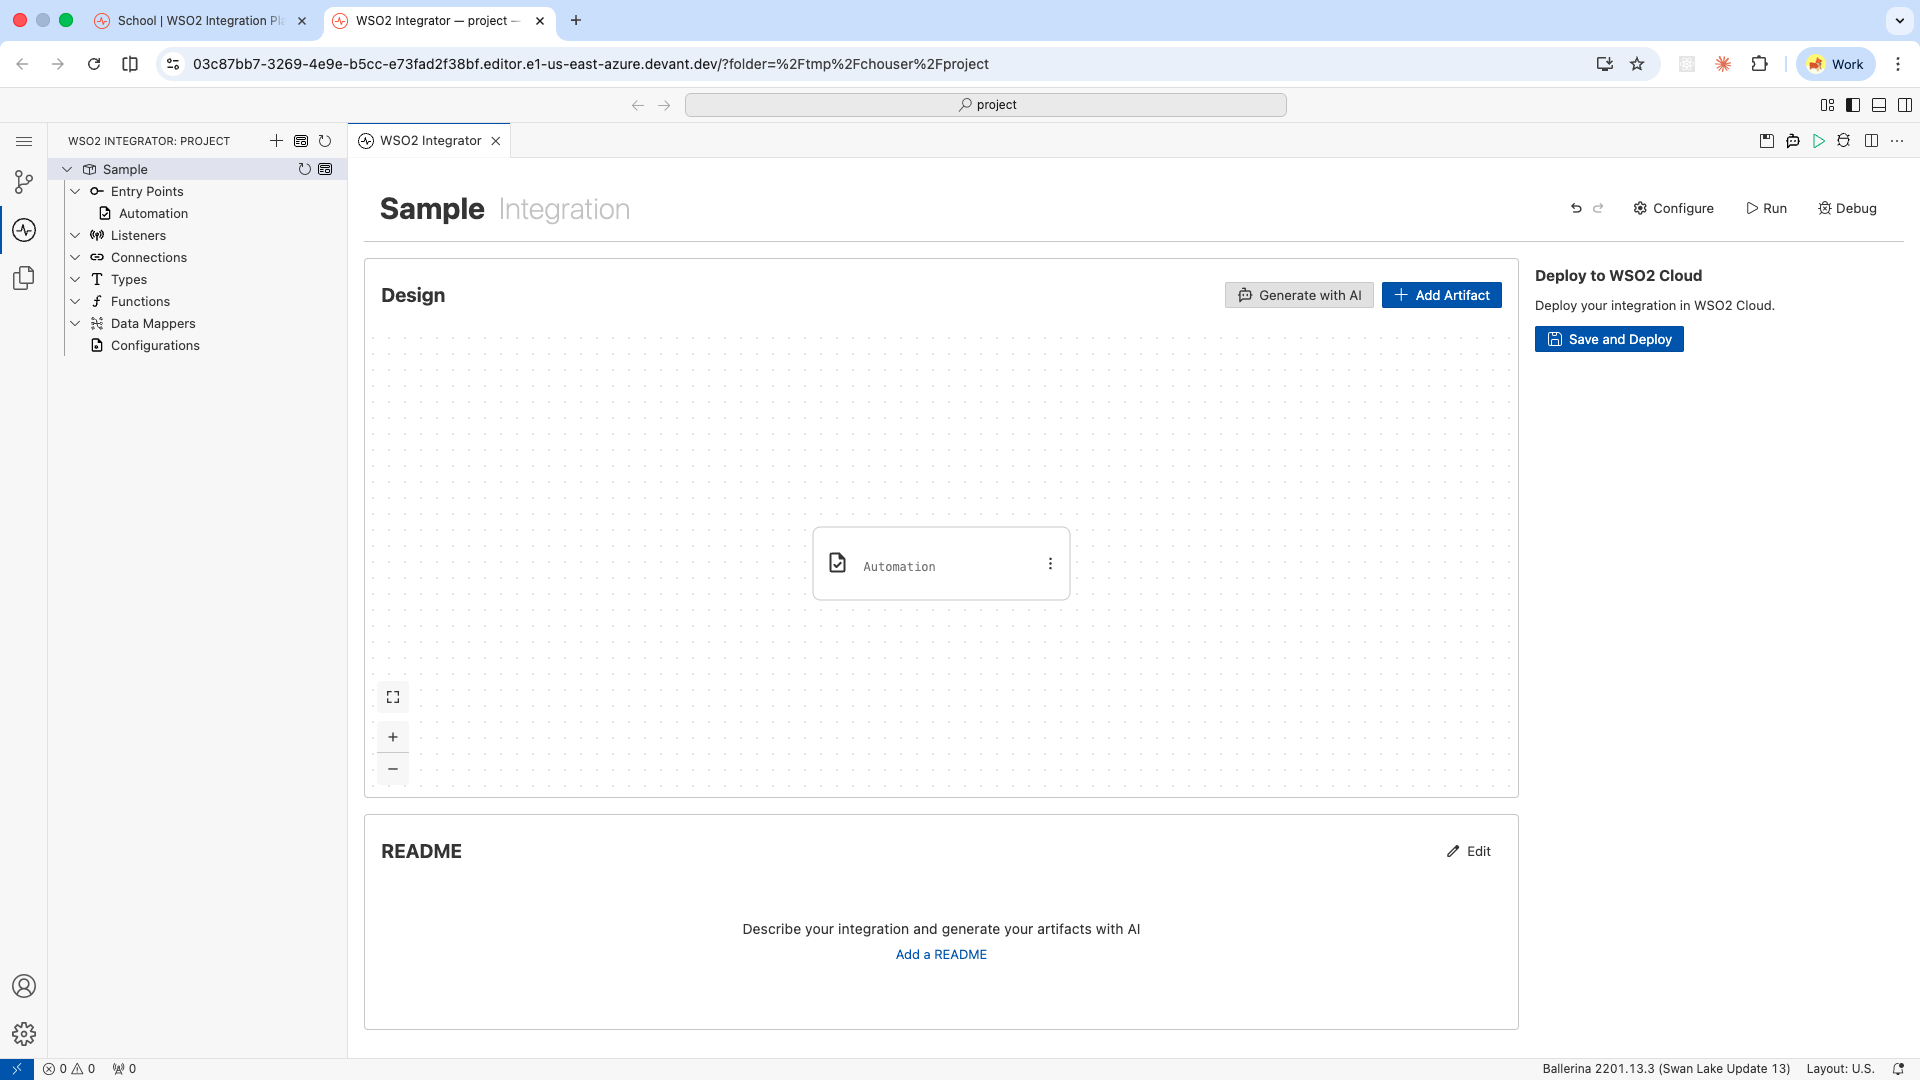Image resolution: width=1920 pixels, height=1080 pixels.
Task: Click the errors and warnings status bar item
Action: (69, 1069)
